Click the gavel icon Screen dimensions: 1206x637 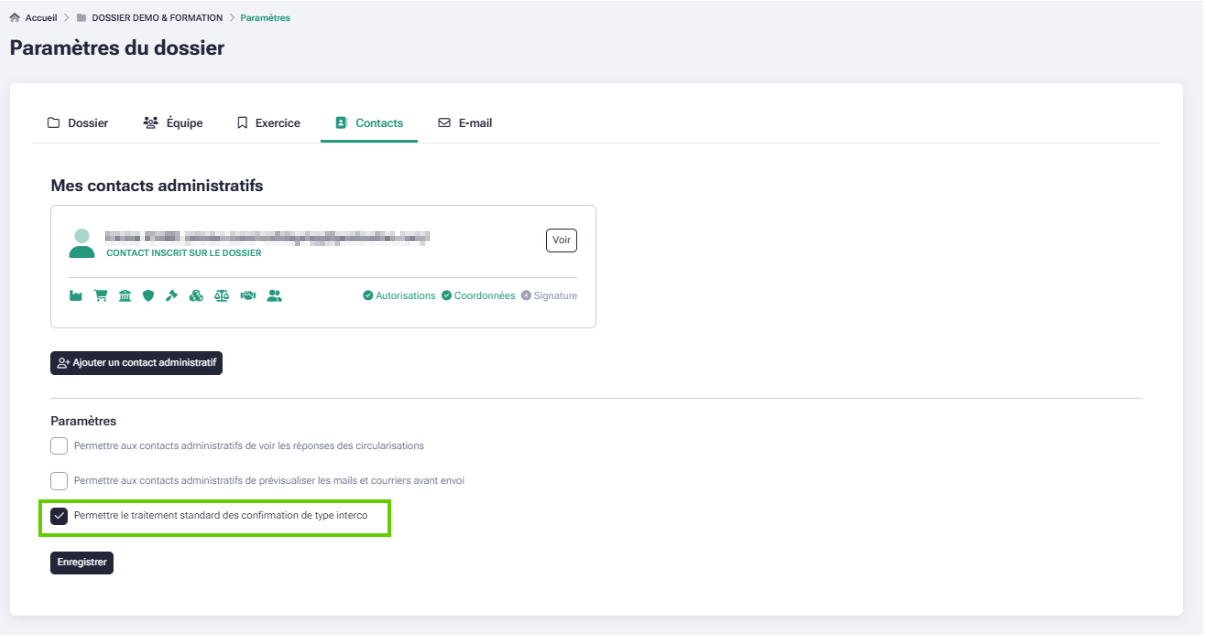pyautogui.click(x=172, y=296)
